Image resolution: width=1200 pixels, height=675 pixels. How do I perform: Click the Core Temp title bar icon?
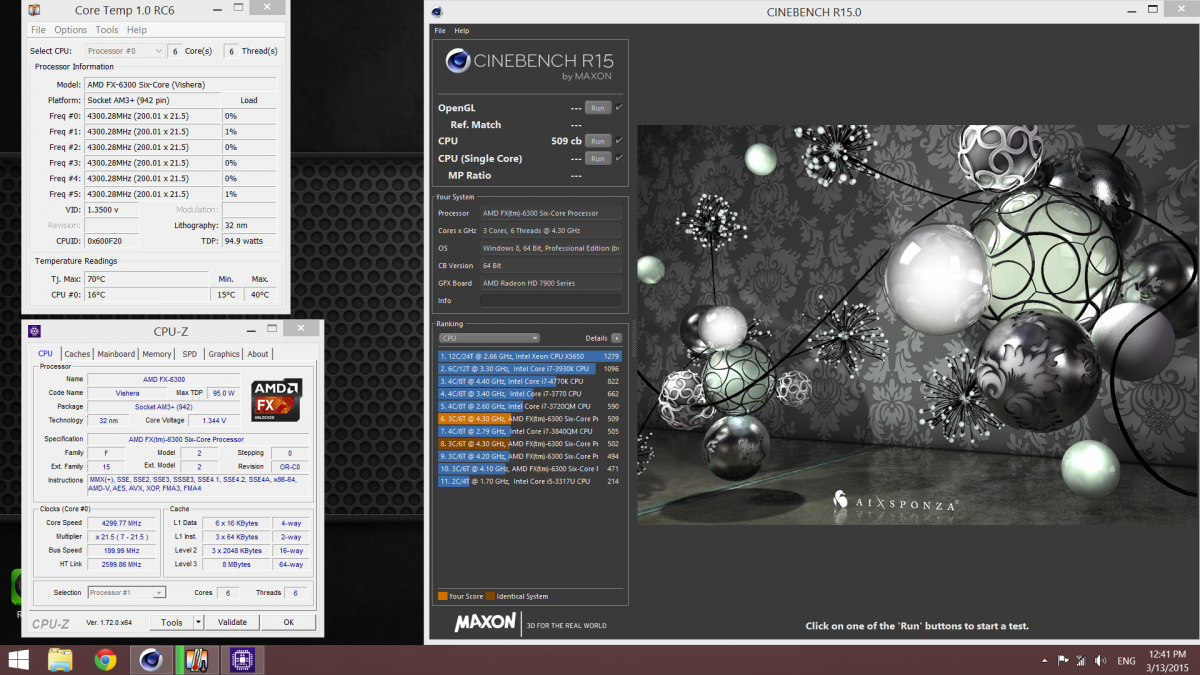35,10
